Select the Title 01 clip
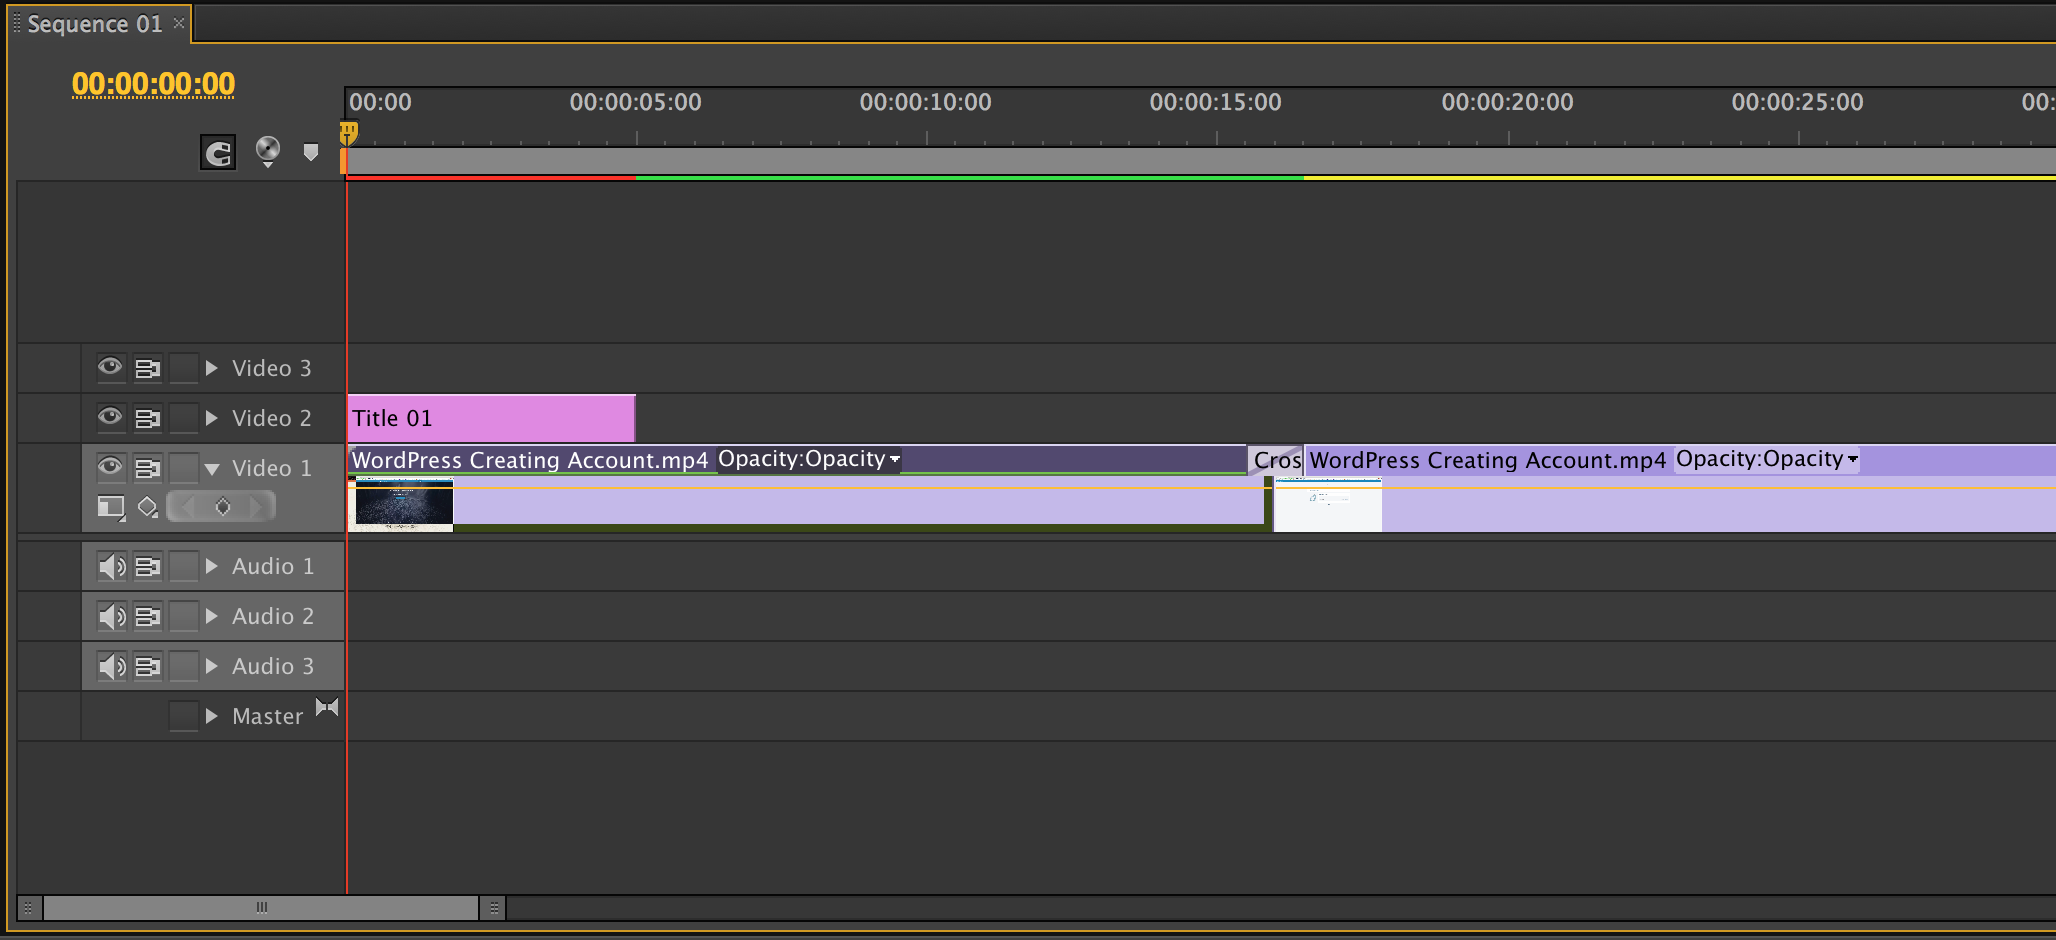Screen dimensions: 2056x940 coord(490,418)
